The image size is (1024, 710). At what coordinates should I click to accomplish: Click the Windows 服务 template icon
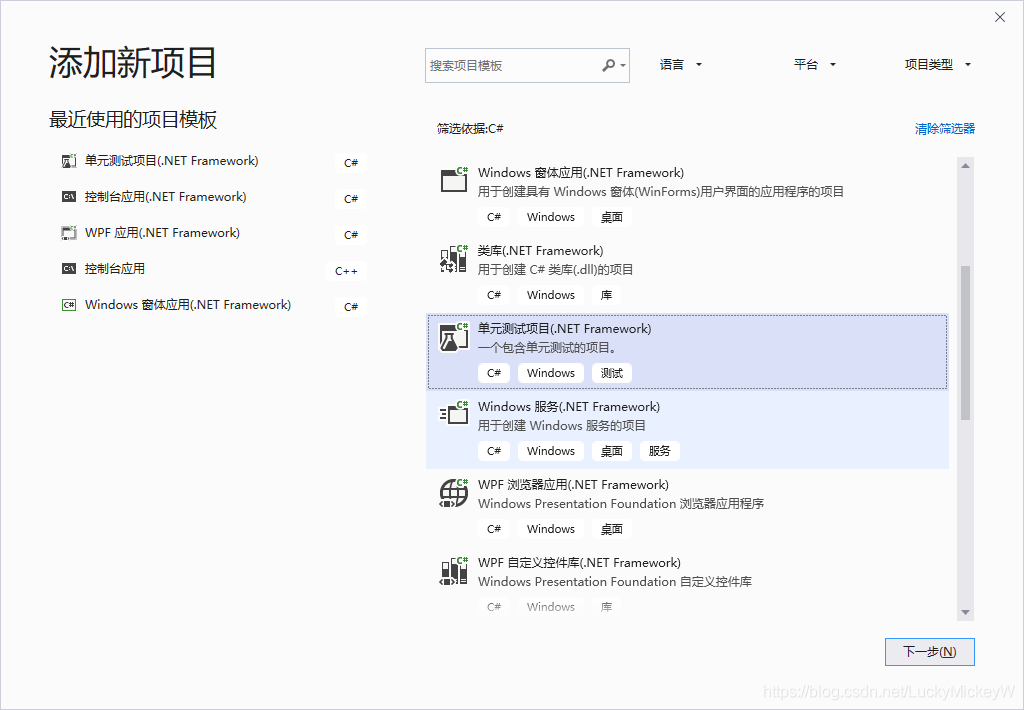tap(454, 414)
